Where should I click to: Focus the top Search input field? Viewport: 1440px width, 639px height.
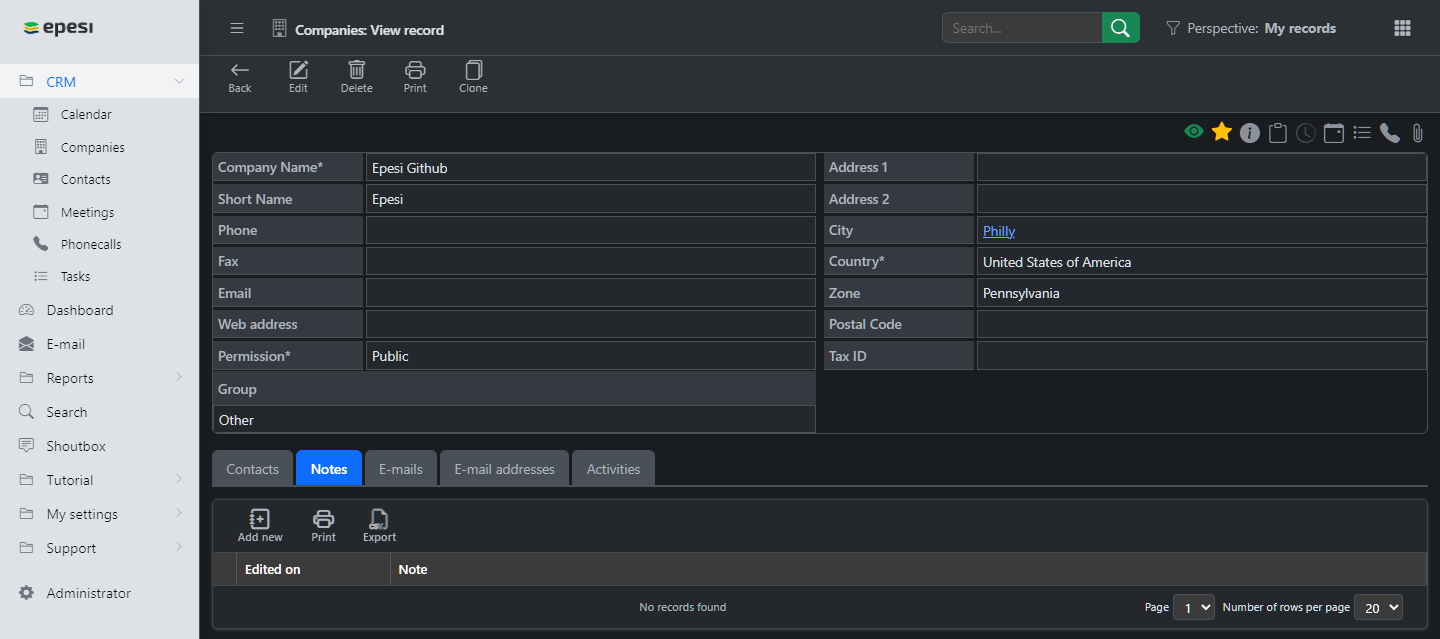click(1022, 28)
